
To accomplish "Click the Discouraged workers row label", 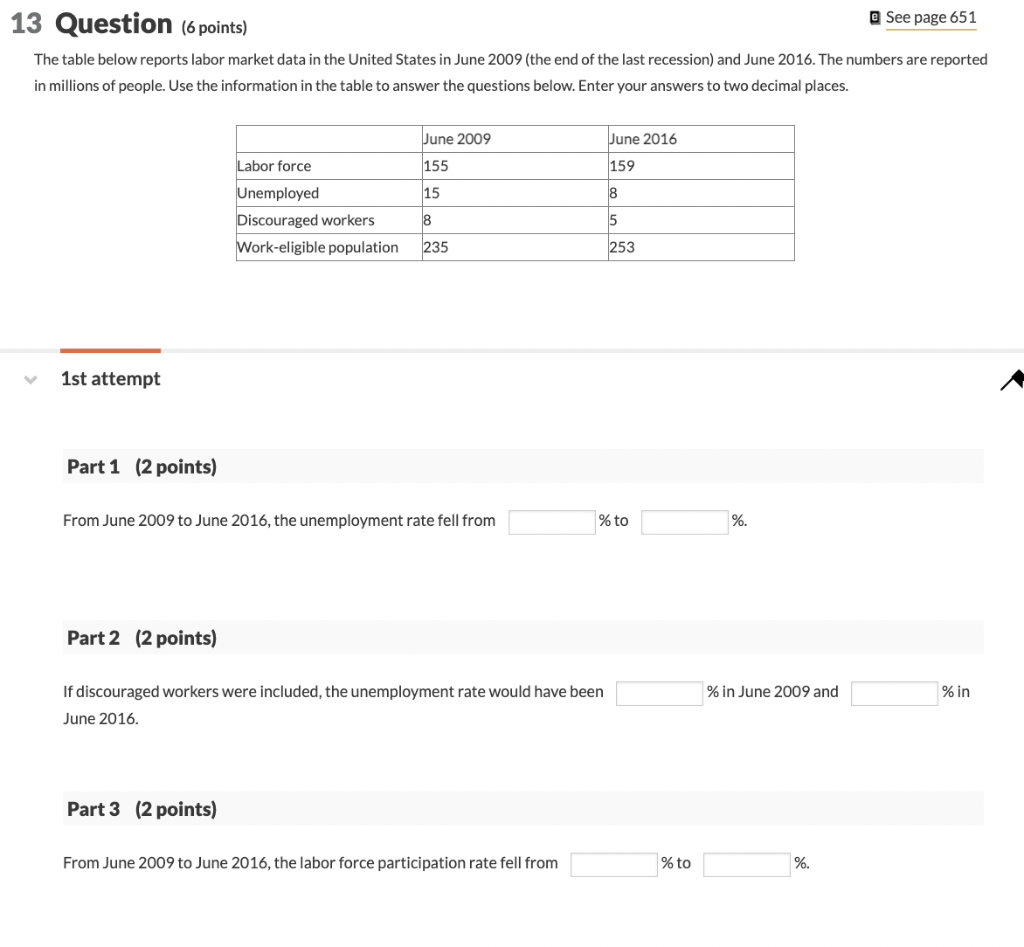I will (x=305, y=219).
